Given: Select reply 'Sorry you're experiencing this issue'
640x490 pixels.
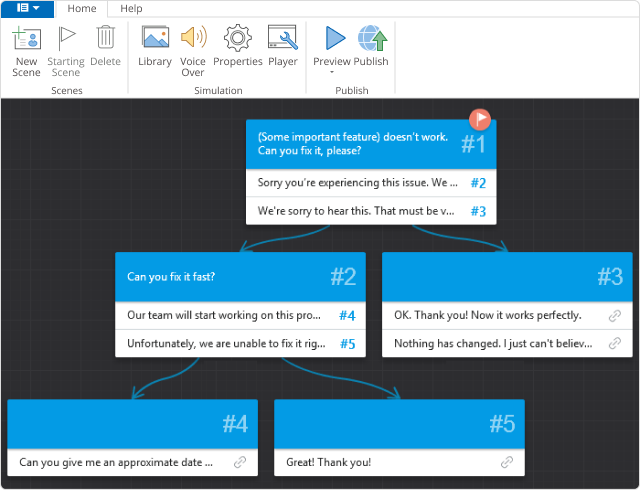Looking at the screenshot, I should [x=371, y=183].
